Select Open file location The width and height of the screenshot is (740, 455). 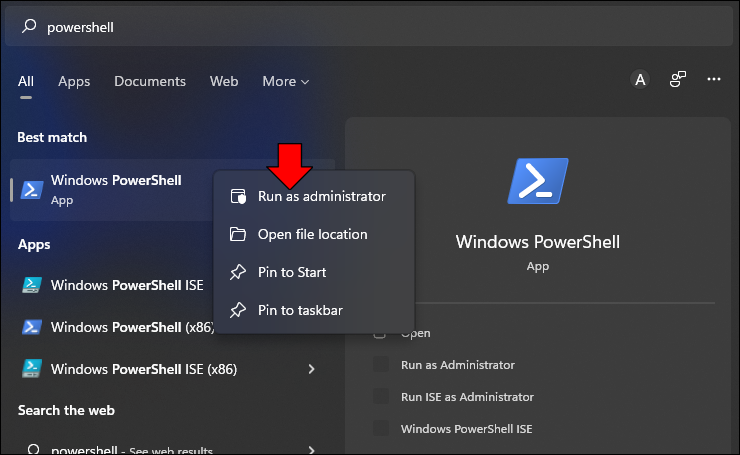[x=314, y=234]
